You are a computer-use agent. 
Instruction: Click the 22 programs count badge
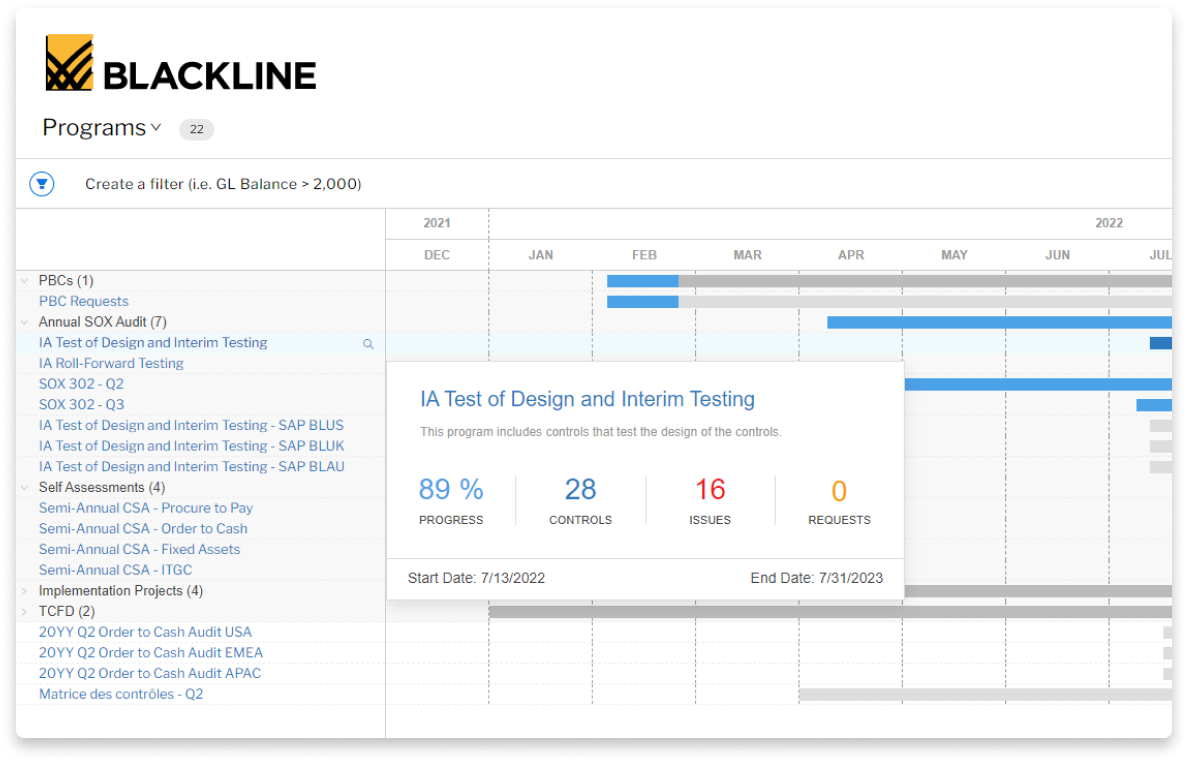[x=197, y=130]
